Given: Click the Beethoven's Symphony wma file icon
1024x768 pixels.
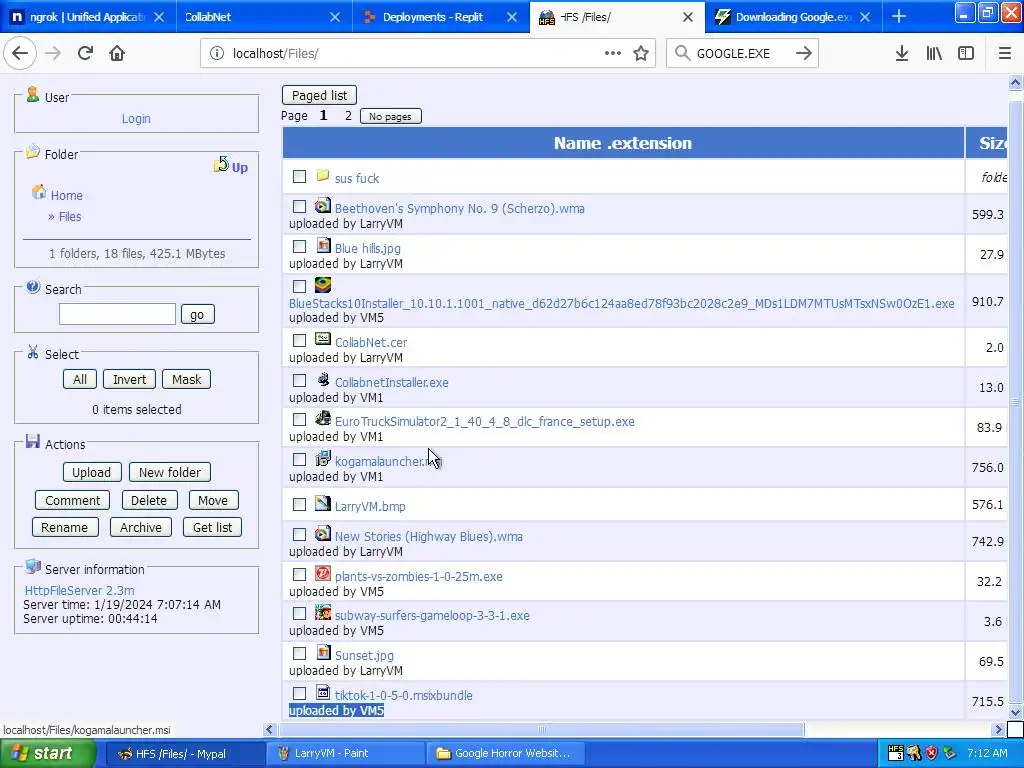Looking at the screenshot, I should 323,206.
